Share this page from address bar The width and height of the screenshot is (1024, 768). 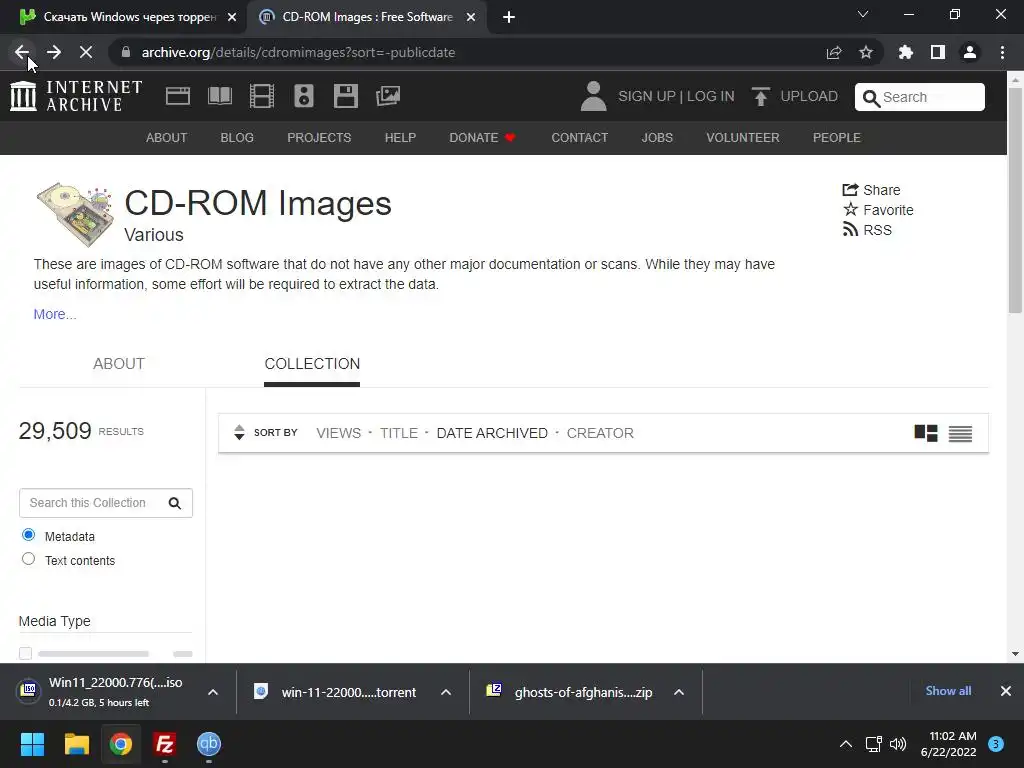pos(834,52)
